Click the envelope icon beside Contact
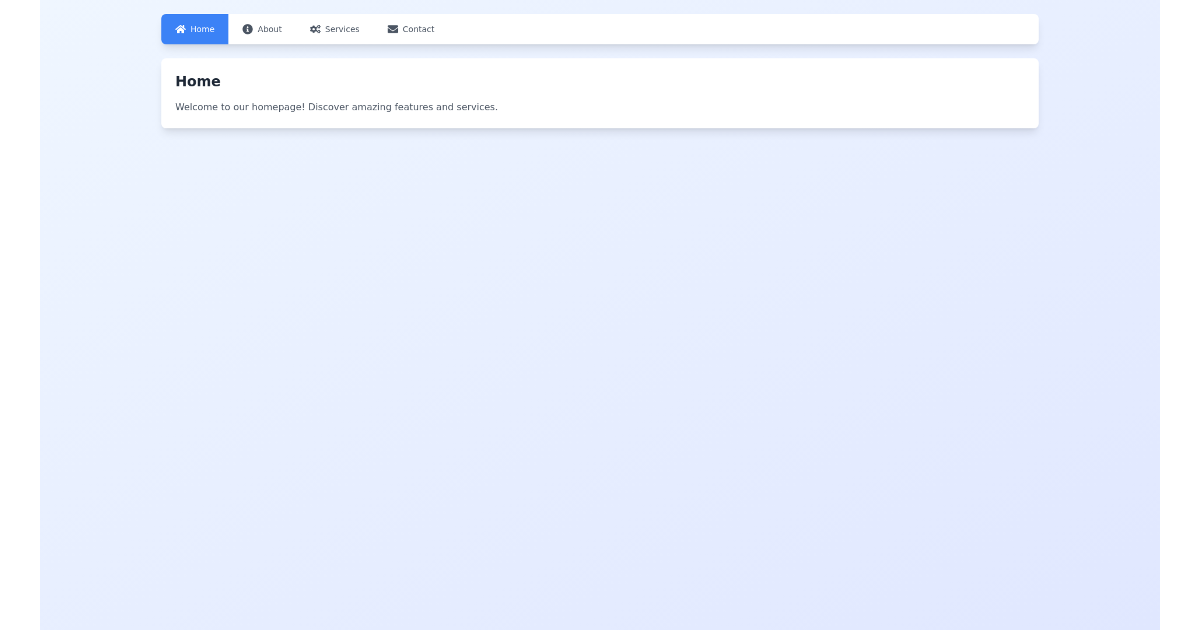1200x630 pixels. click(x=393, y=29)
